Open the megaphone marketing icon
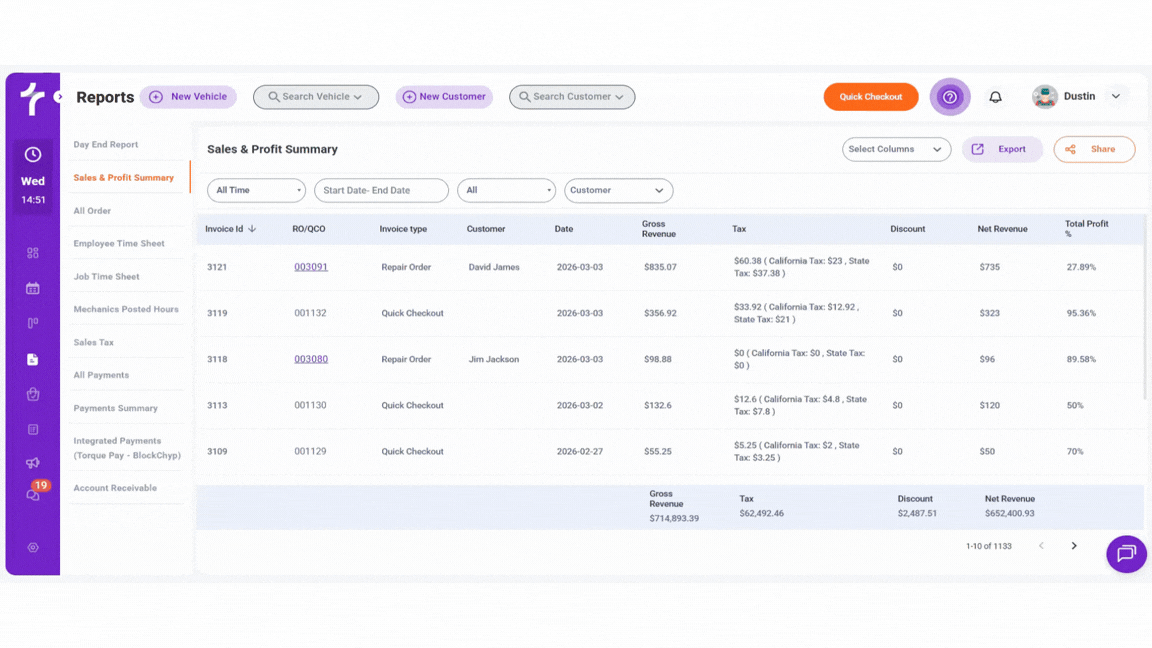Image resolution: width=1152 pixels, height=648 pixels. point(33,463)
